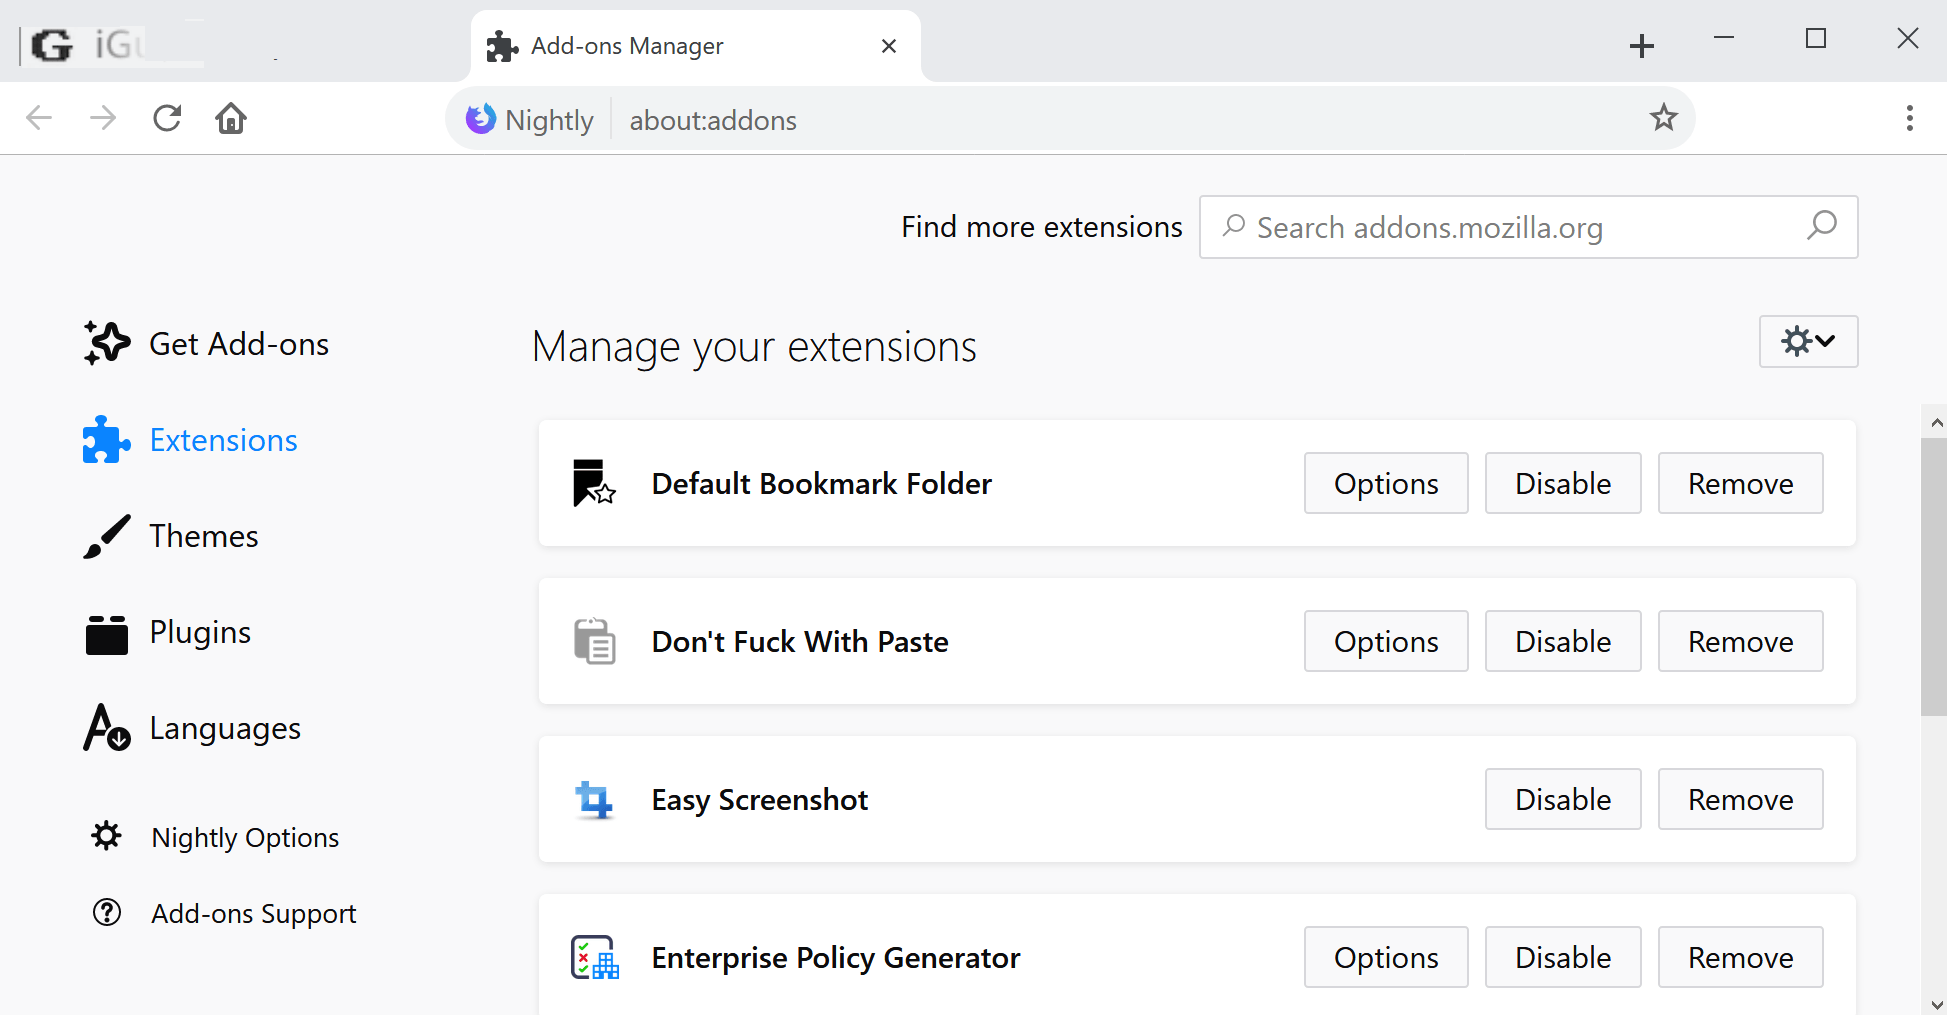Remove the Default Bookmark Folder extension
The width and height of the screenshot is (1947, 1015).
pos(1740,484)
